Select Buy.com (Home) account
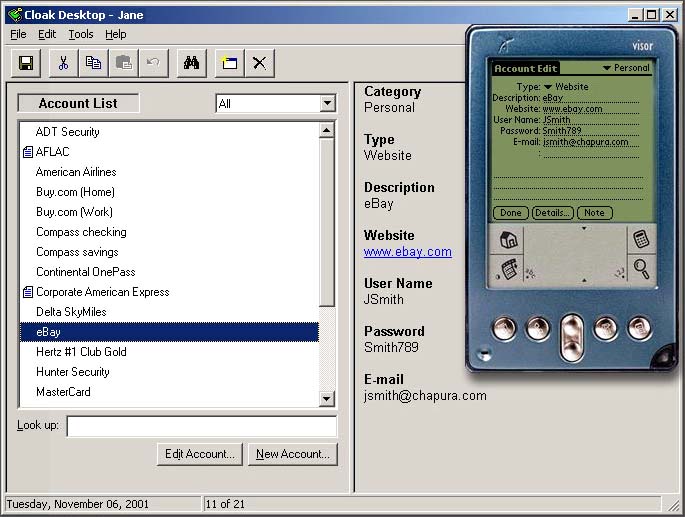This screenshot has width=685, height=517. (x=170, y=192)
